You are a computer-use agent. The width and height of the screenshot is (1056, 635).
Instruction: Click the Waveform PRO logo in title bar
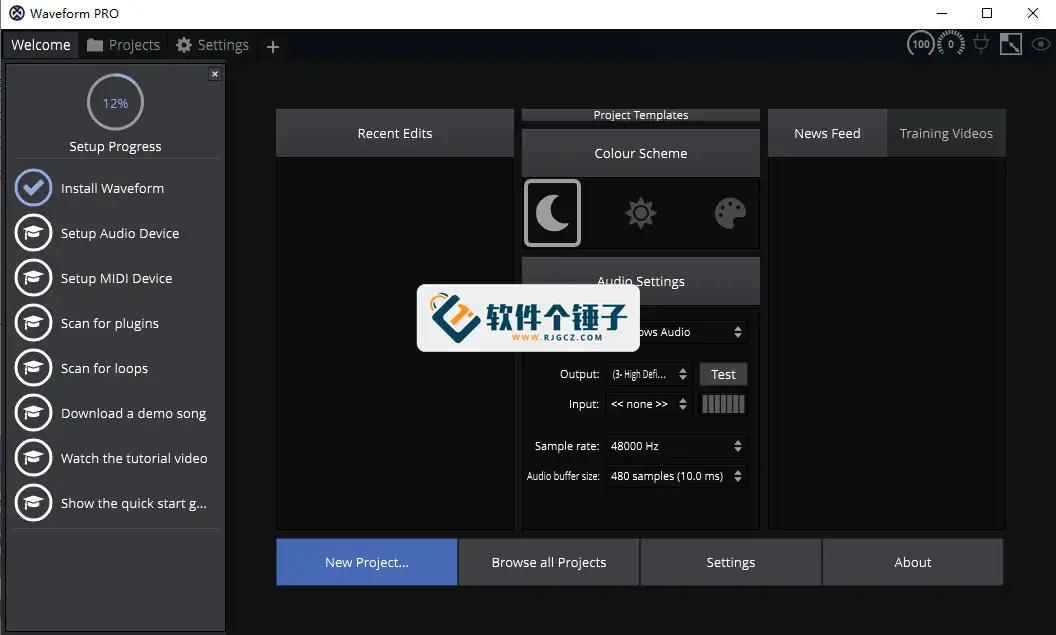pyautogui.click(x=17, y=13)
